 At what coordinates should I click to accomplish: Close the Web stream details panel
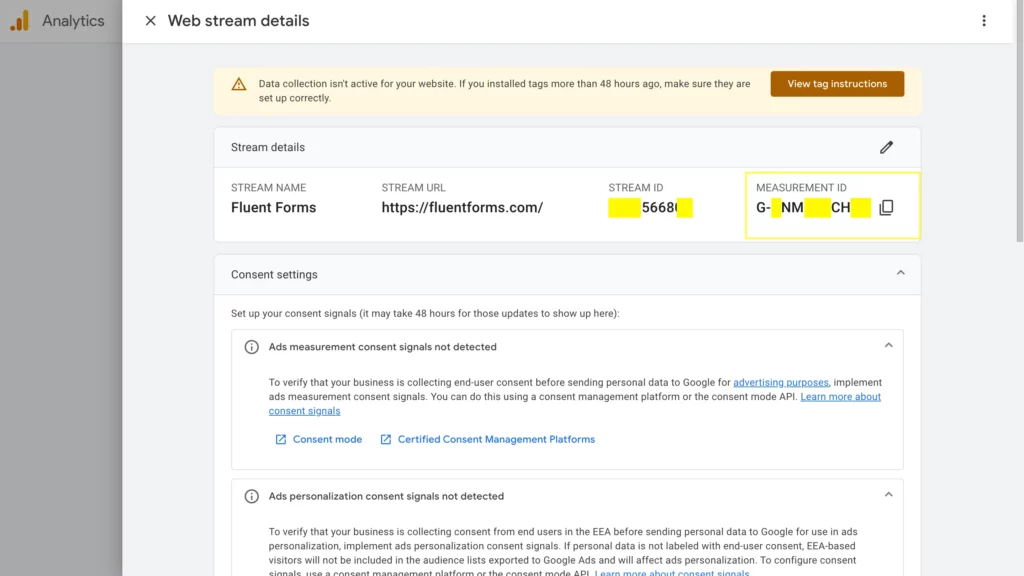150,21
